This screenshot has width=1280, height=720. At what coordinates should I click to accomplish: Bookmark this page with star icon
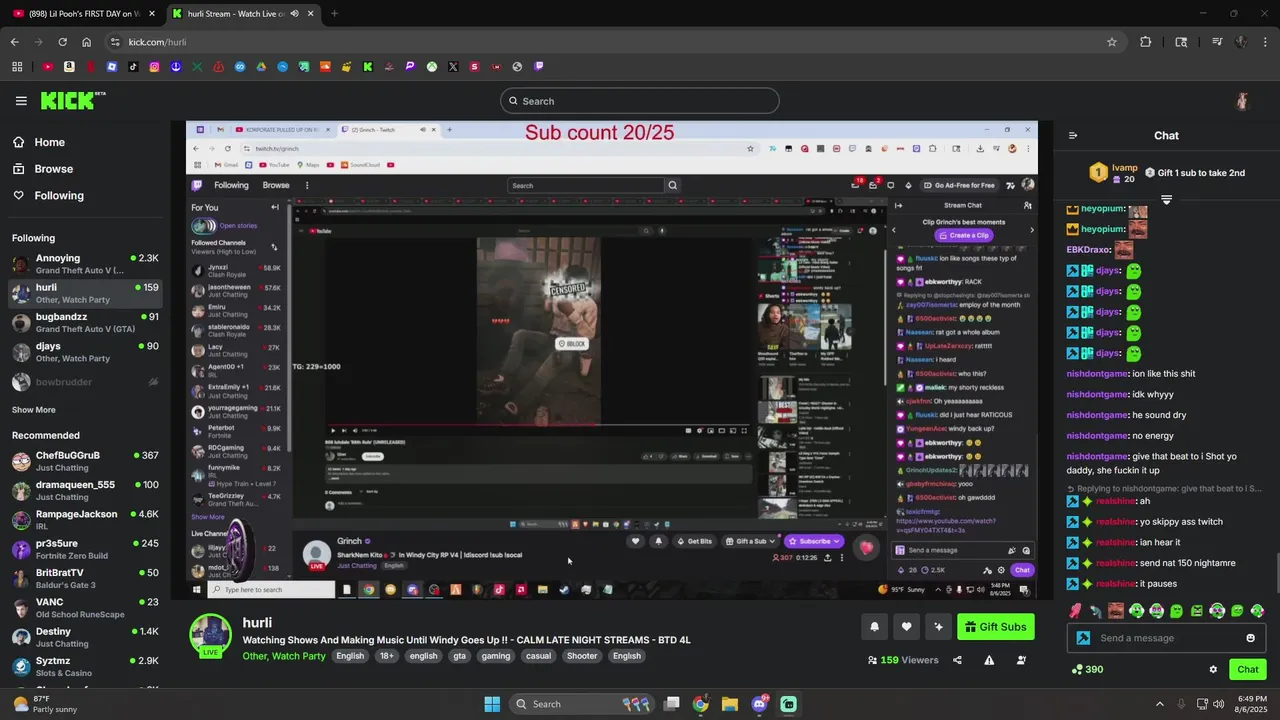coord(1111,42)
